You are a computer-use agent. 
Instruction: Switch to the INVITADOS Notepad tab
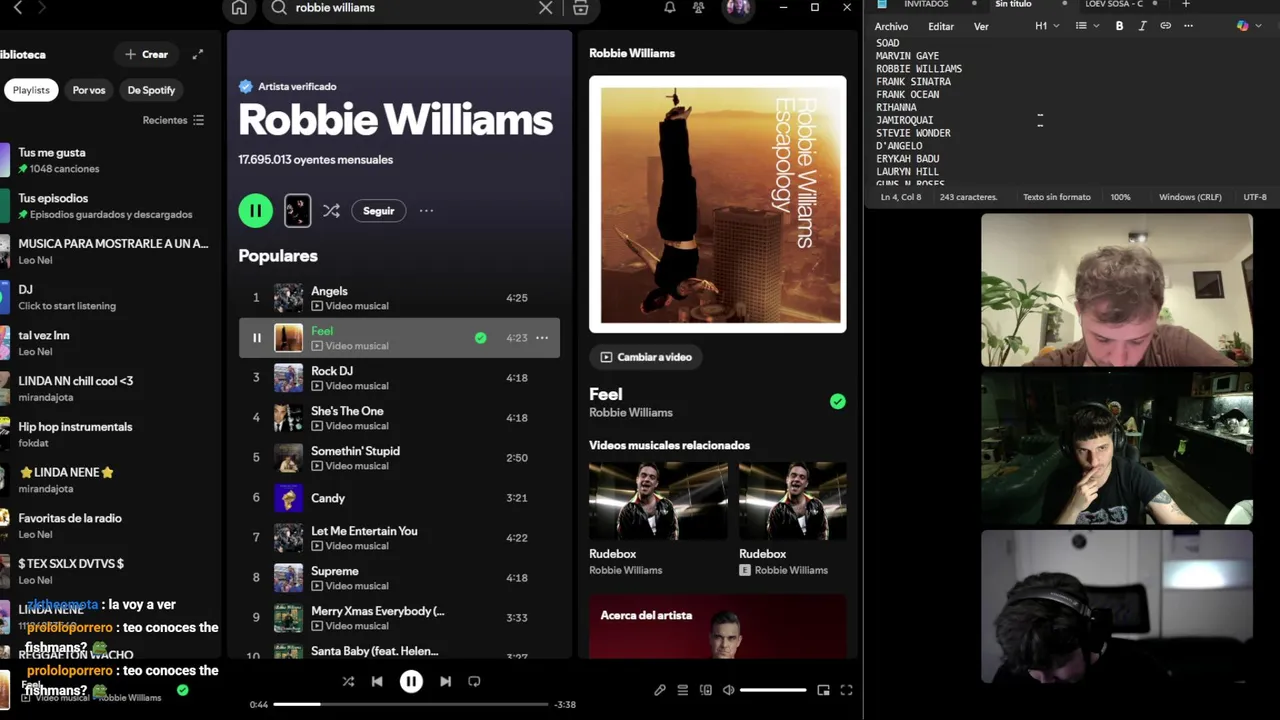pyautogui.click(x=926, y=4)
